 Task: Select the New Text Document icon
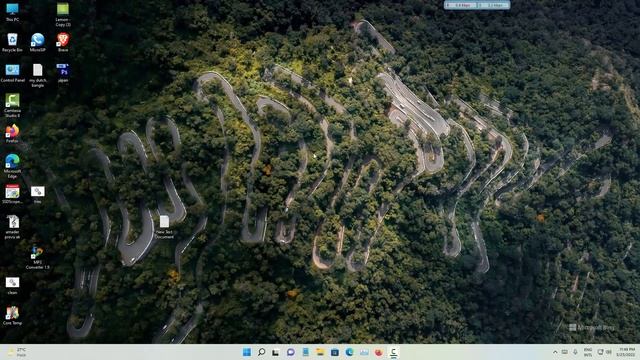pos(164,227)
